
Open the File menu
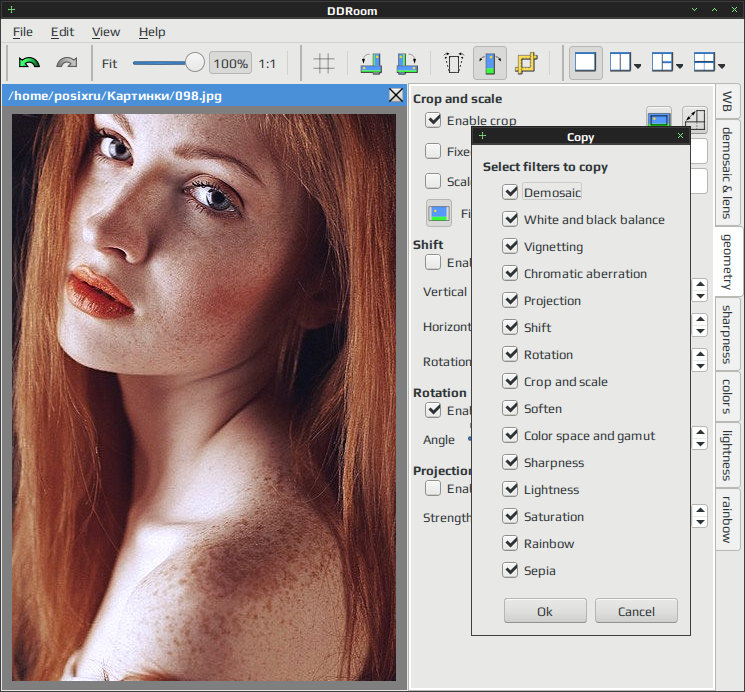23,32
